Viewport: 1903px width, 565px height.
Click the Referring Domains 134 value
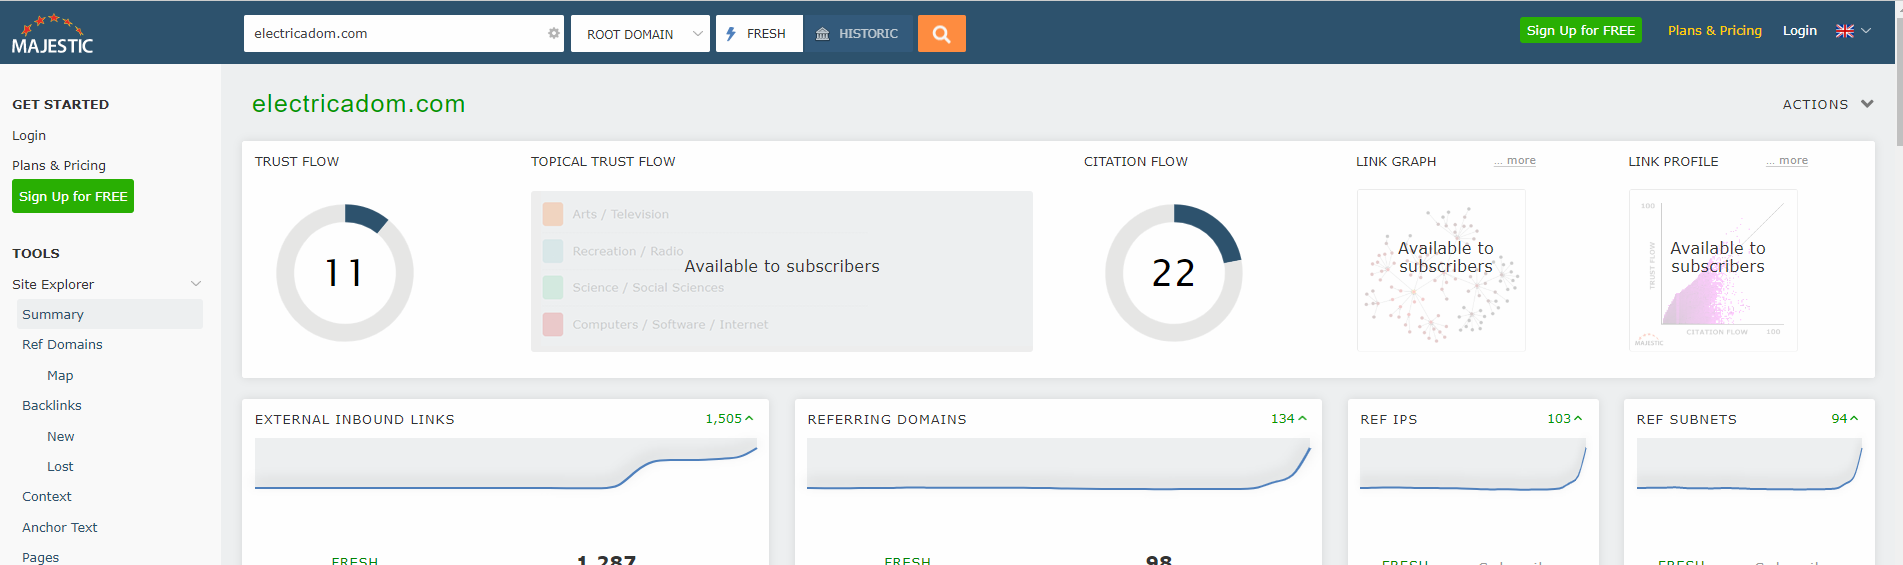tap(1283, 419)
